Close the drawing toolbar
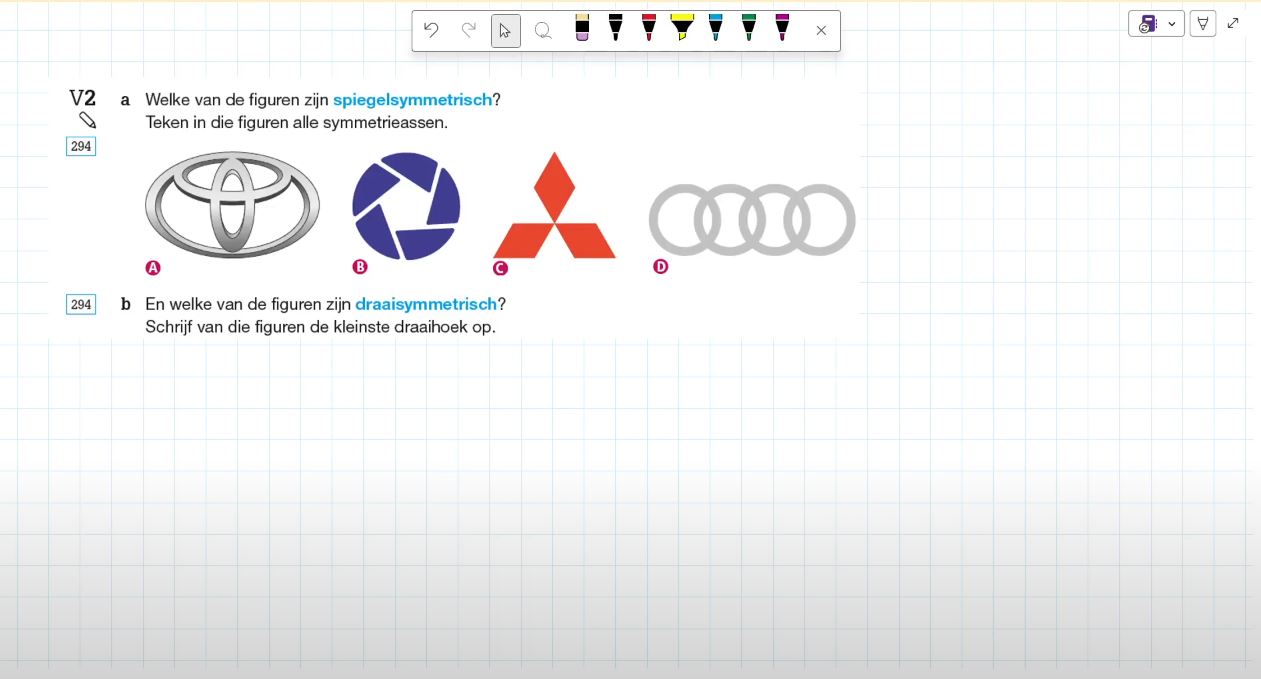Image resolution: width=1261 pixels, height=679 pixels. pos(821,31)
